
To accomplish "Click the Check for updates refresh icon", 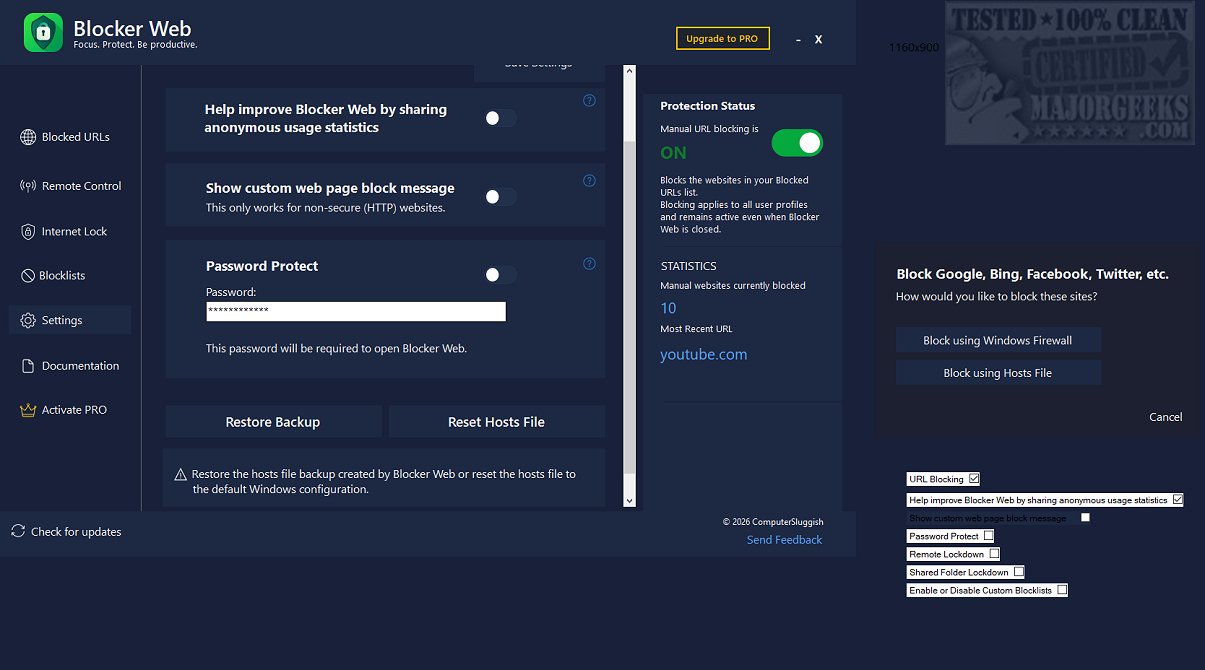I will tap(18, 531).
